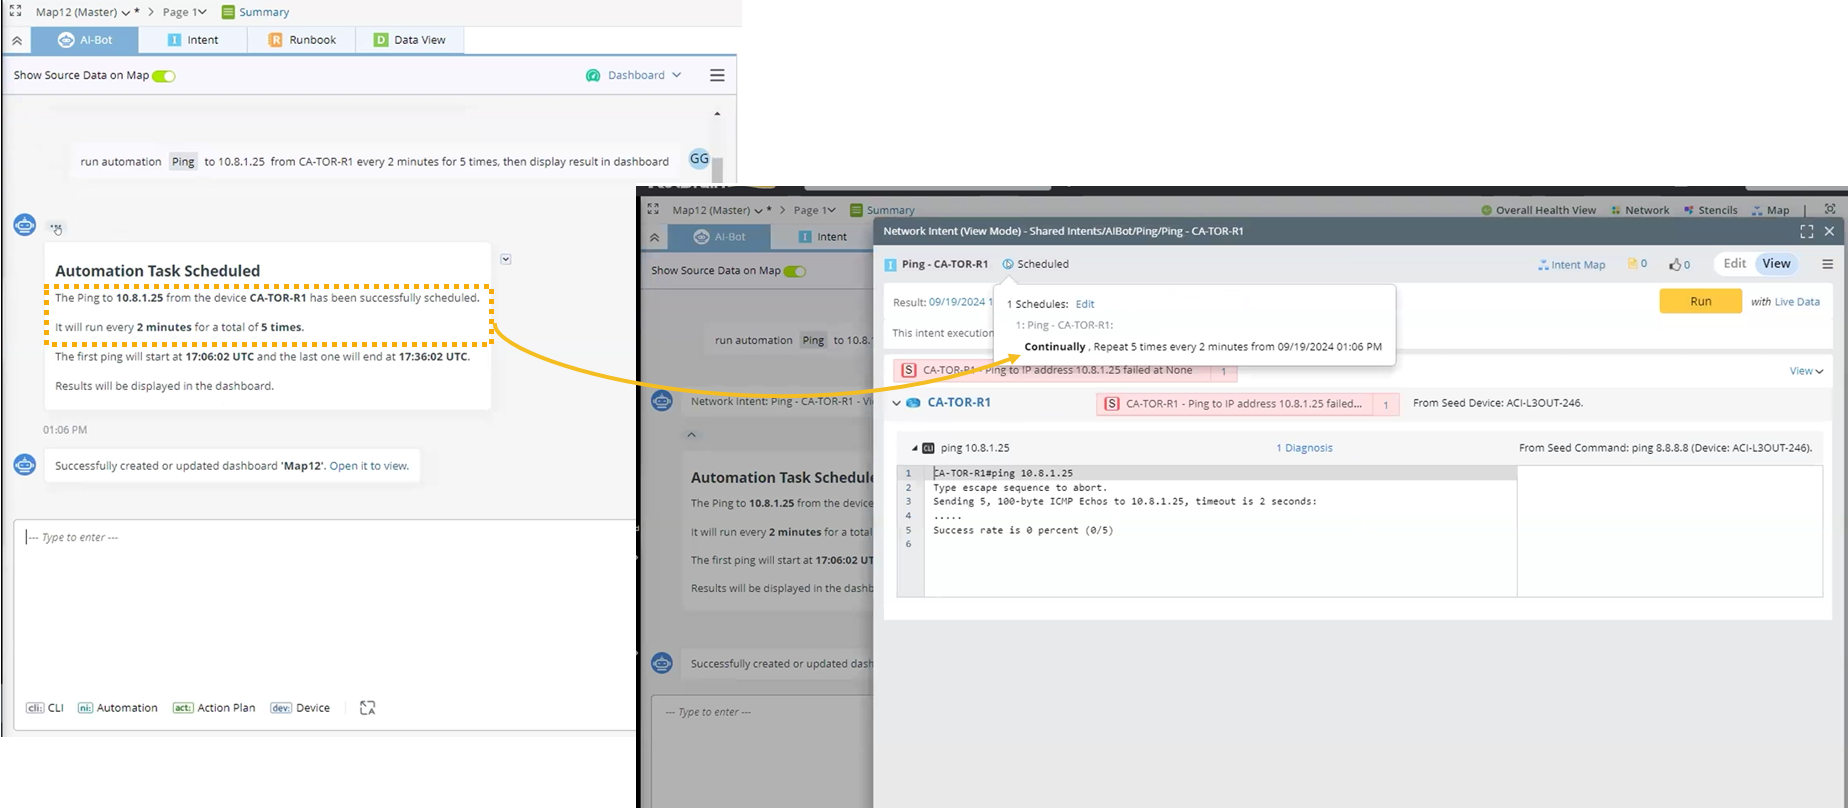Switch the intent to Edit mode

pos(1734,264)
